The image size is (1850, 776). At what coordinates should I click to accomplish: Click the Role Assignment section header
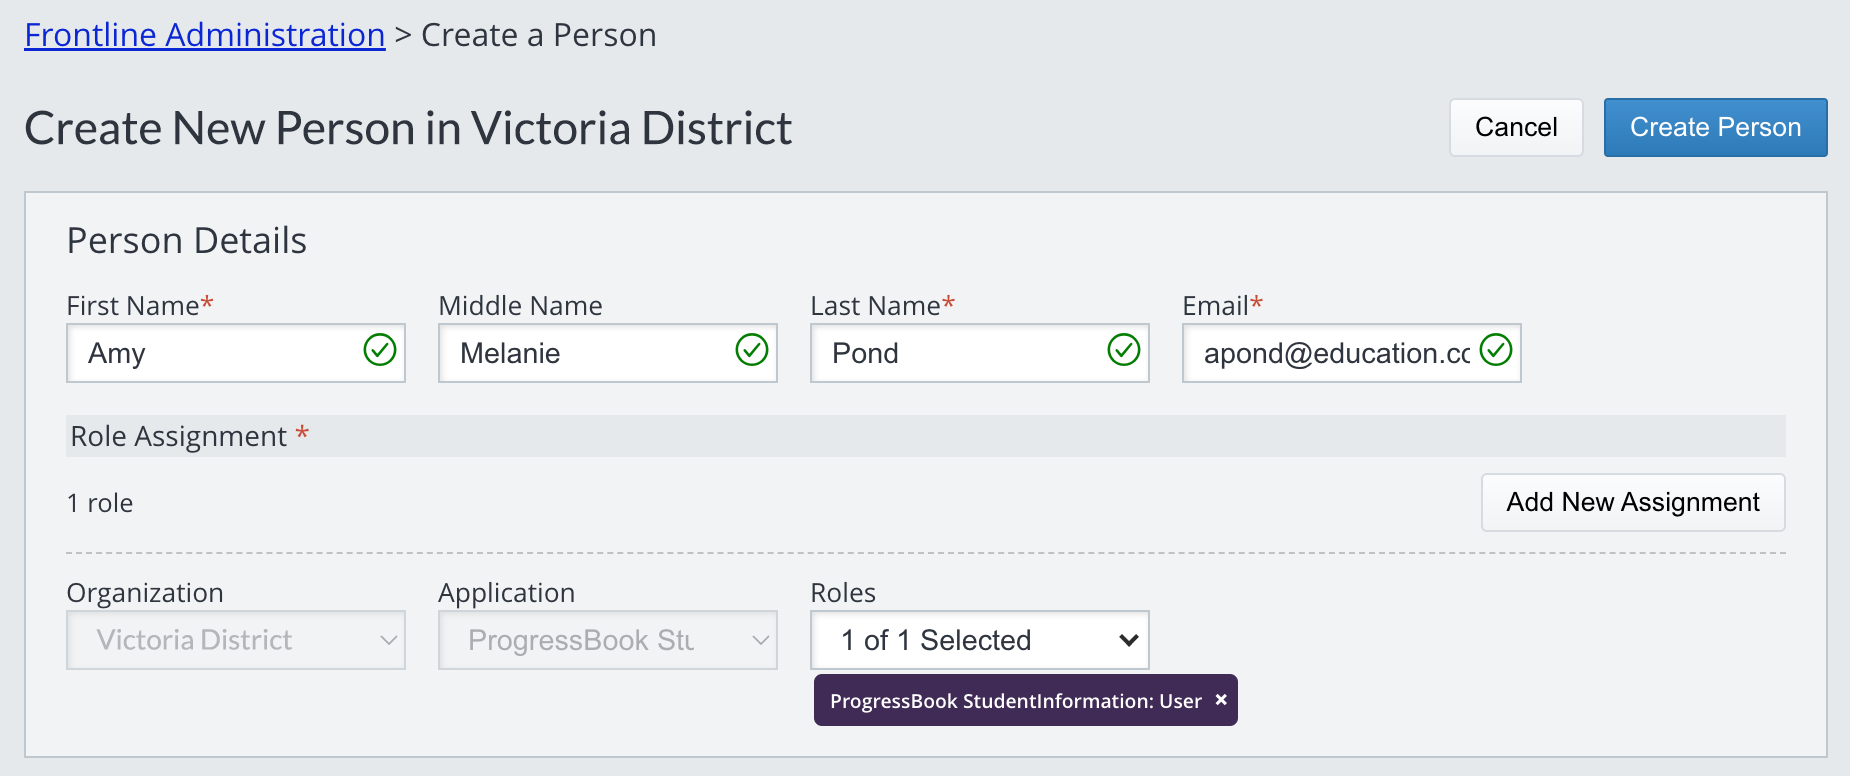pyautogui.click(x=926, y=436)
